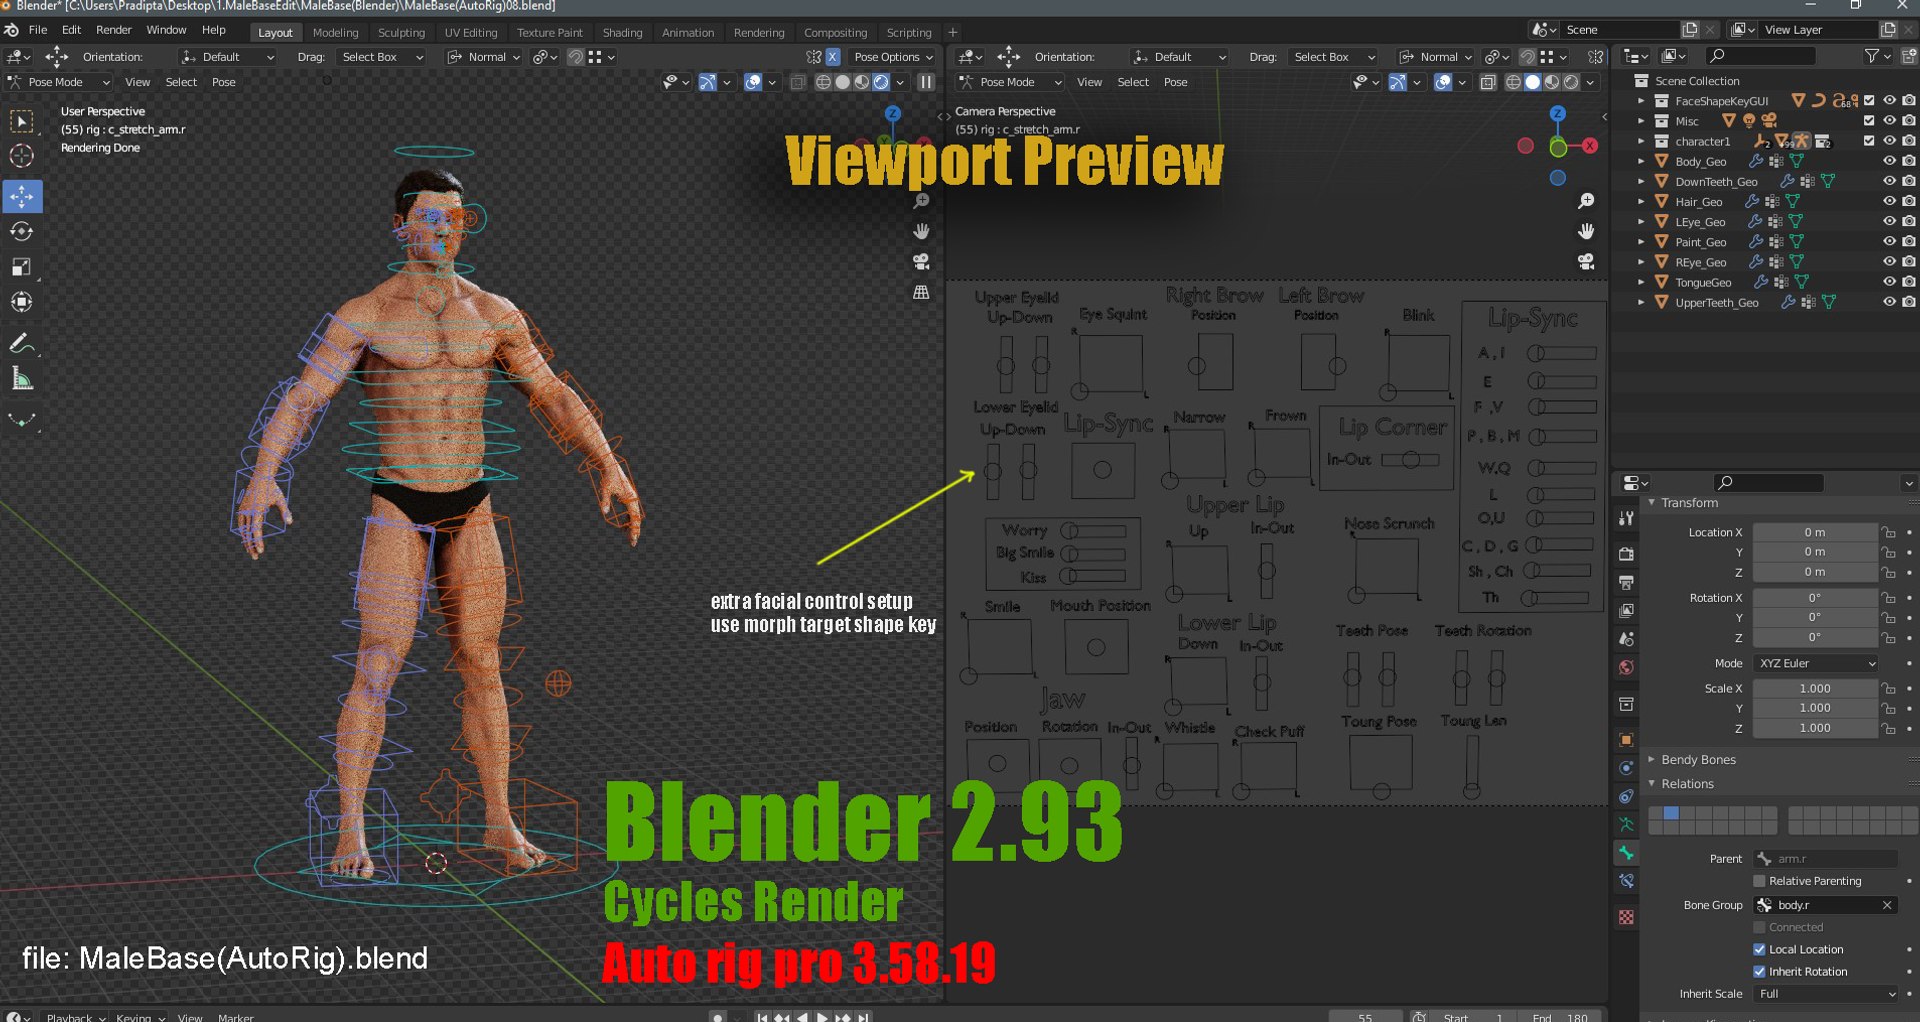
Task: Open Tool properties tab (wrench icon)
Action: coord(1626,518)
